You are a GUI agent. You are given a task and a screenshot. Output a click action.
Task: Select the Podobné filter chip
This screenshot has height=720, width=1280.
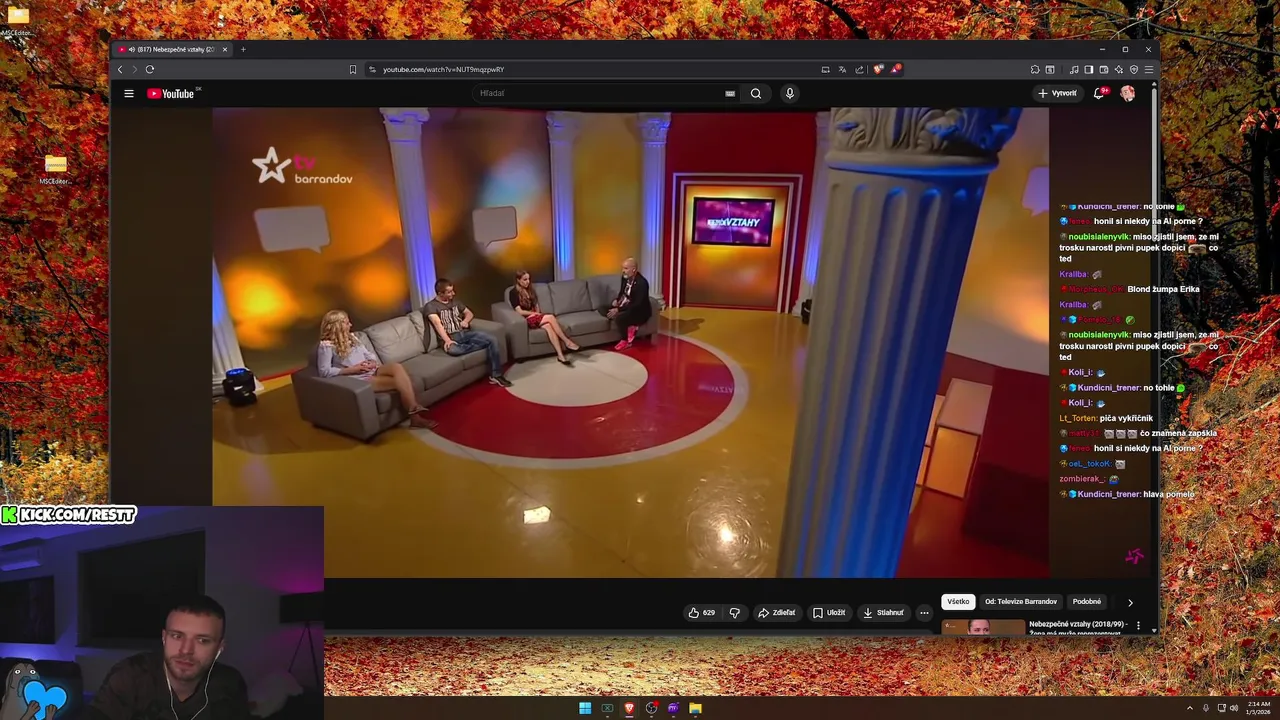pyautogui.click(x=1087, y=602)
